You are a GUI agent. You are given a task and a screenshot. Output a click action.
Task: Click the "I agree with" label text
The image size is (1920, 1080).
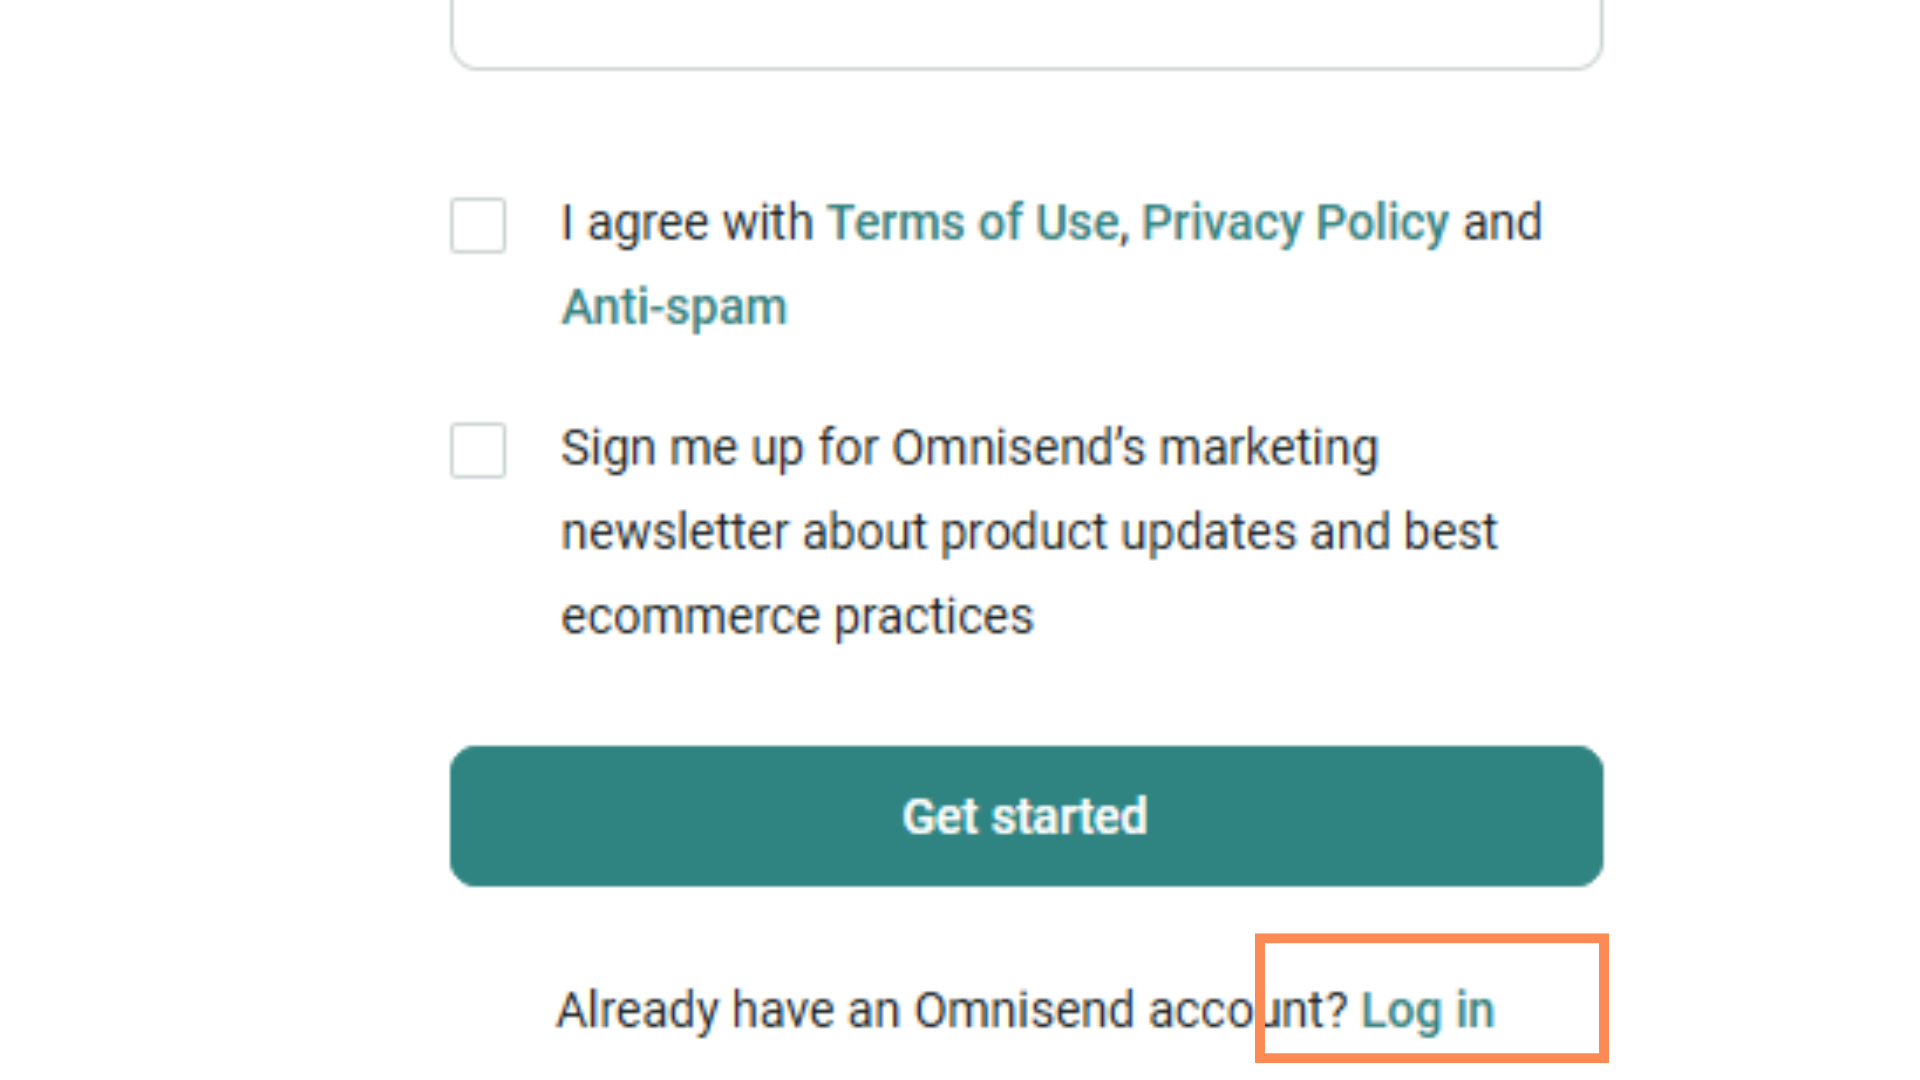[686, 222]
